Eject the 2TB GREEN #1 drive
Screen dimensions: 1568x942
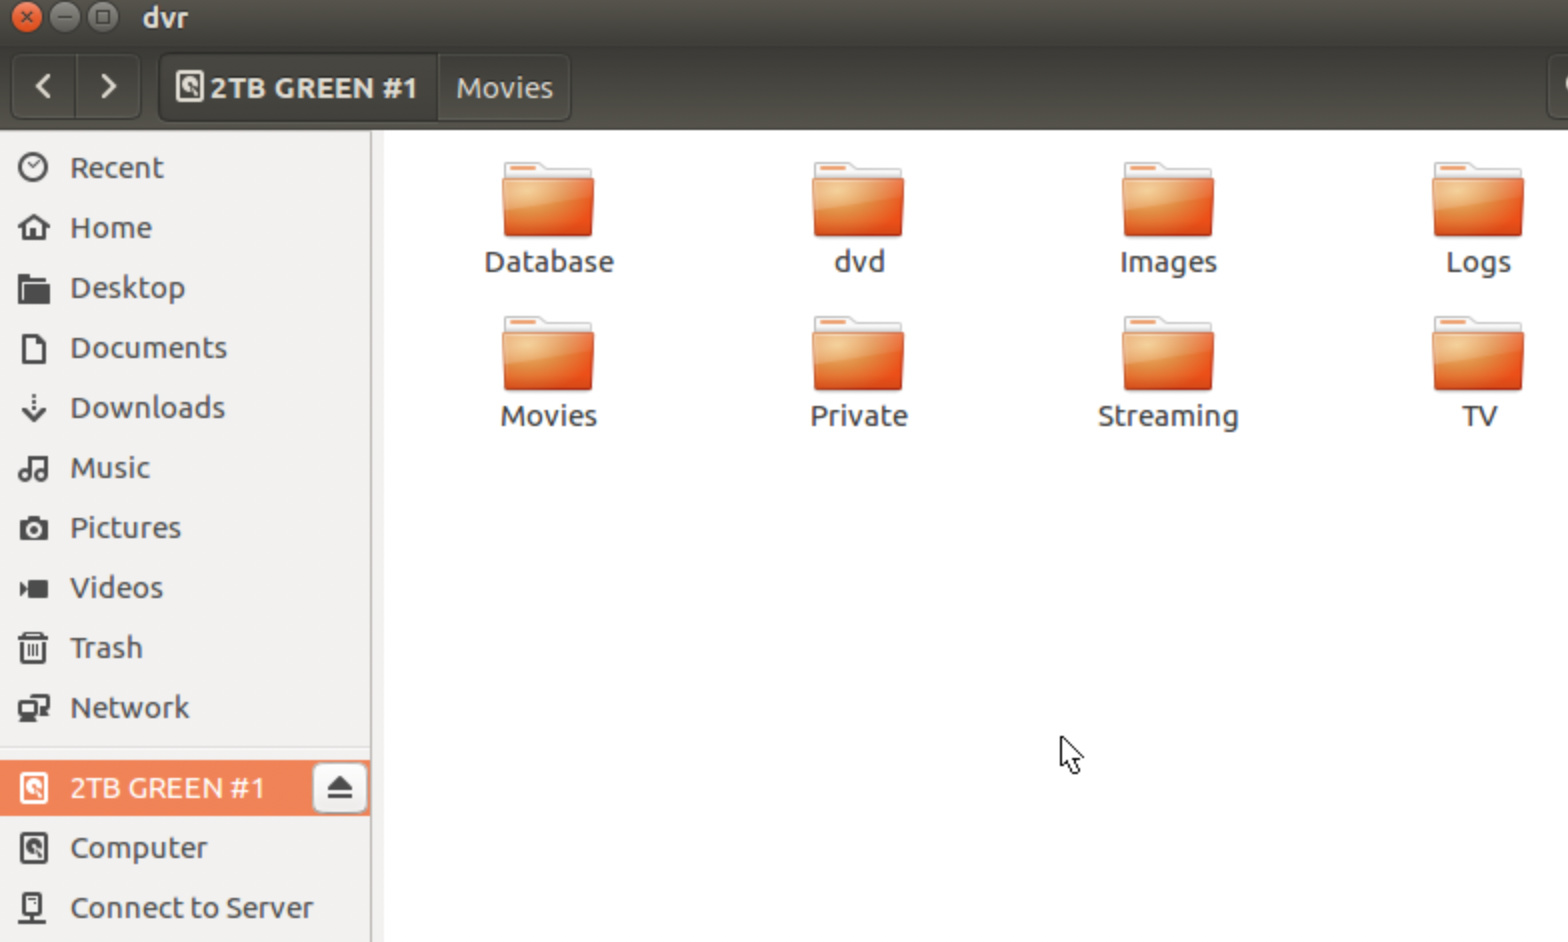point(339,788)
